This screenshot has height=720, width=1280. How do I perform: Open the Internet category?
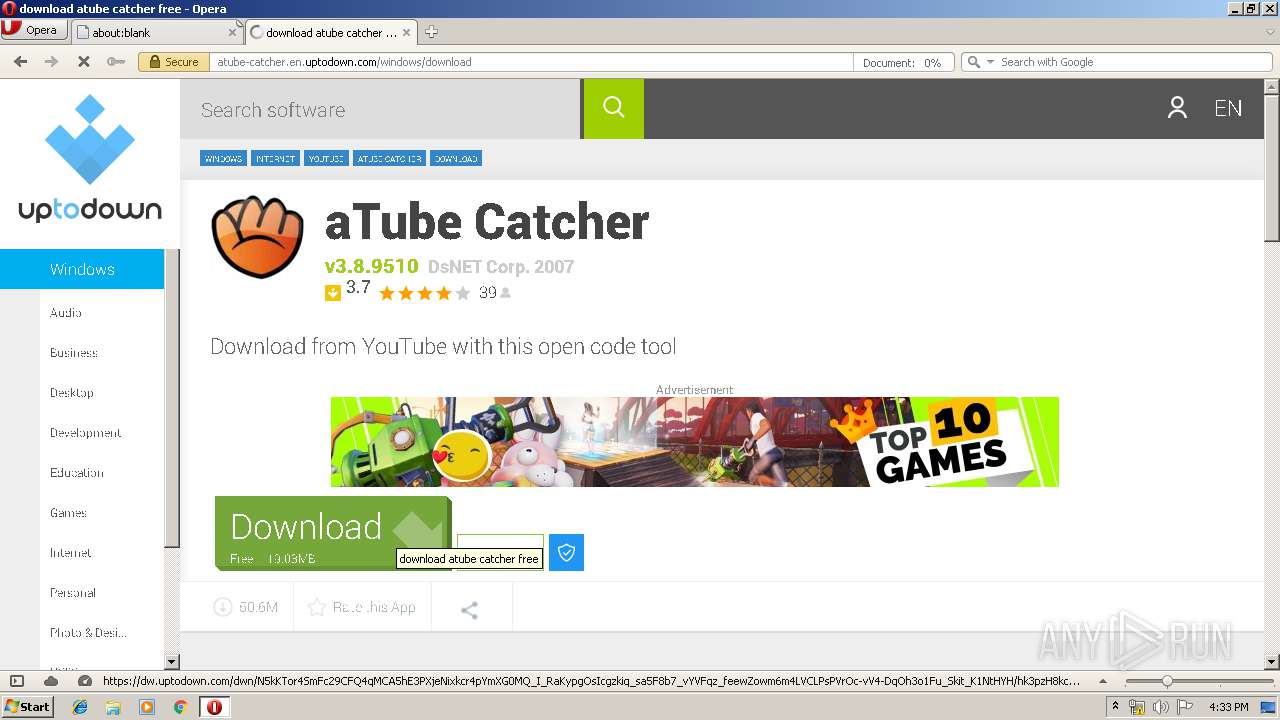click(71, 553)
